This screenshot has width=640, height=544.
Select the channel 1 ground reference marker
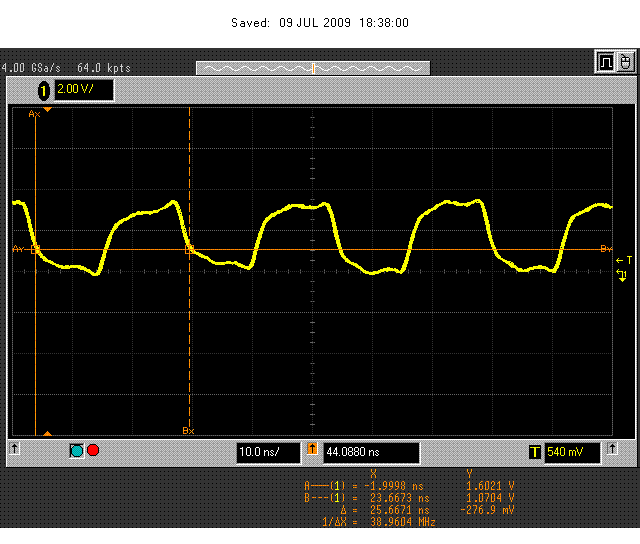pos(622,275)
